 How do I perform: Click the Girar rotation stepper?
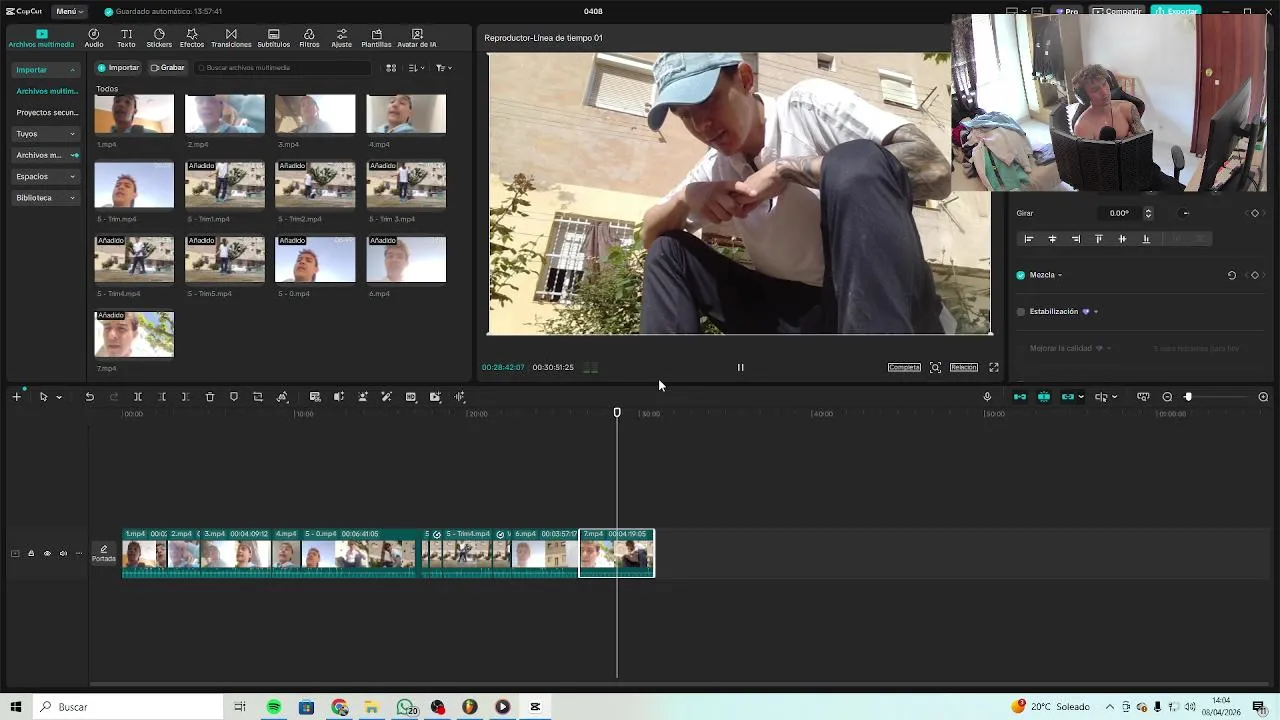coord(1148,213)
